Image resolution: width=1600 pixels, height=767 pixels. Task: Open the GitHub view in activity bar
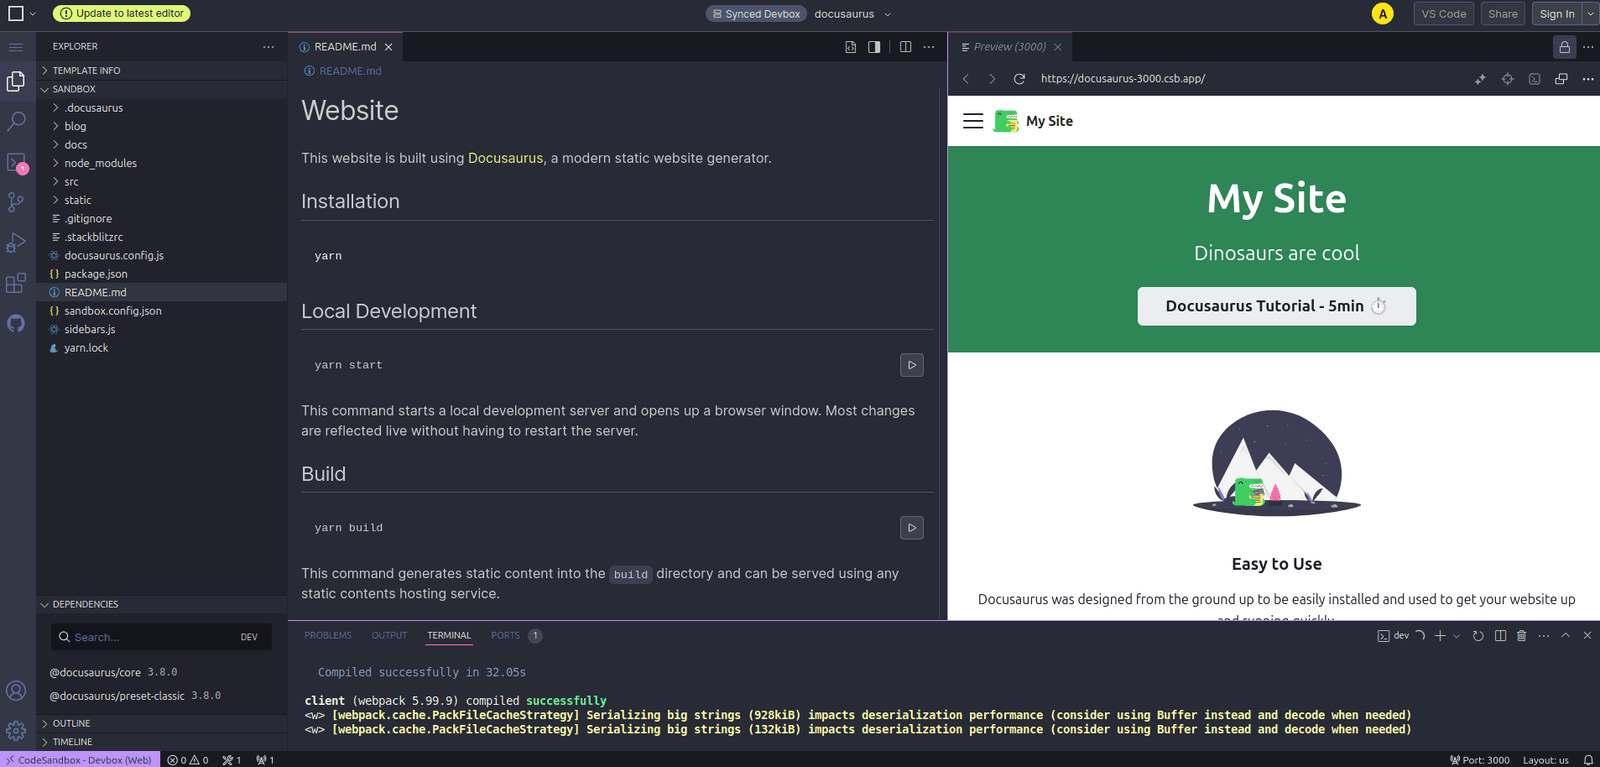pyautogui.click(x=16, y=323)
